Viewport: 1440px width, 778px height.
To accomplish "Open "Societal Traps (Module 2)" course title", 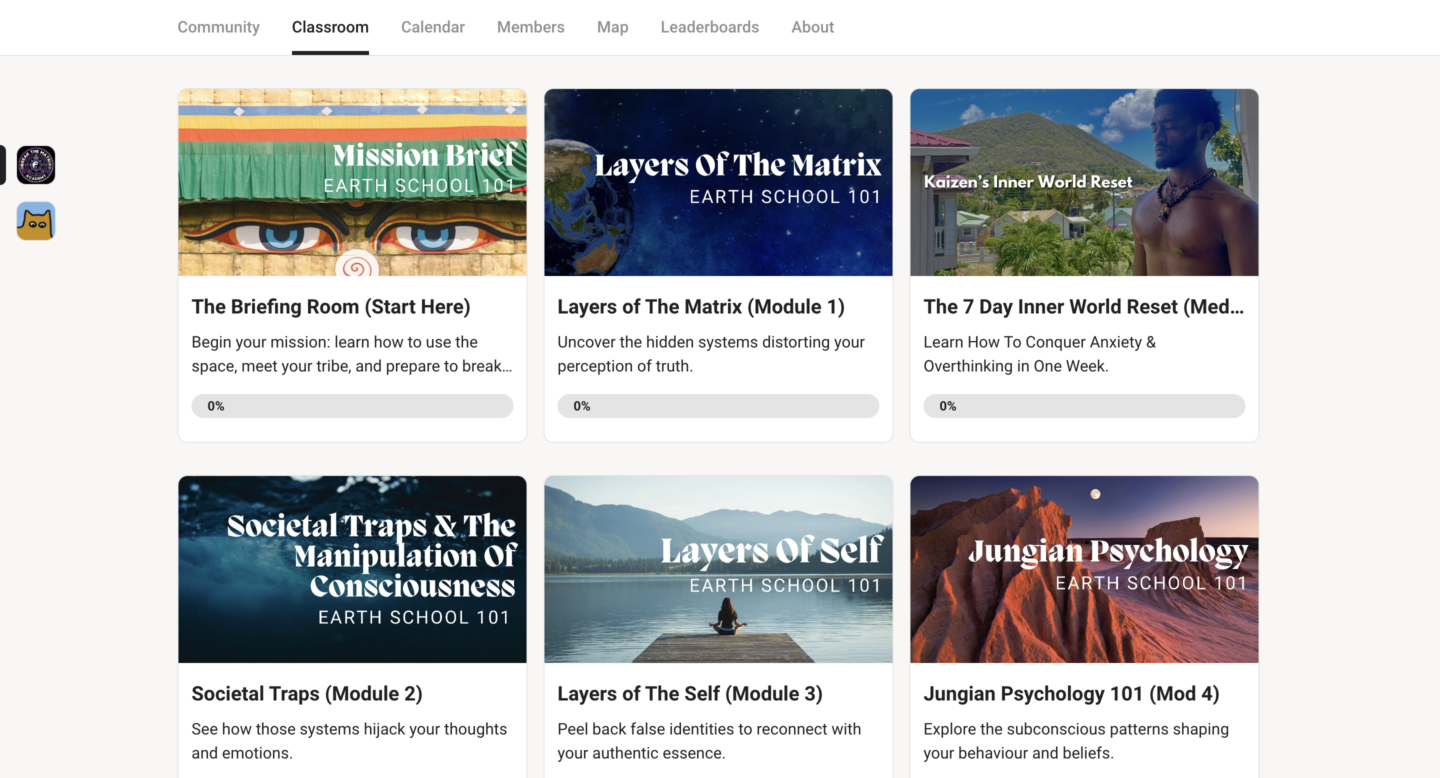I will [307, 694].
